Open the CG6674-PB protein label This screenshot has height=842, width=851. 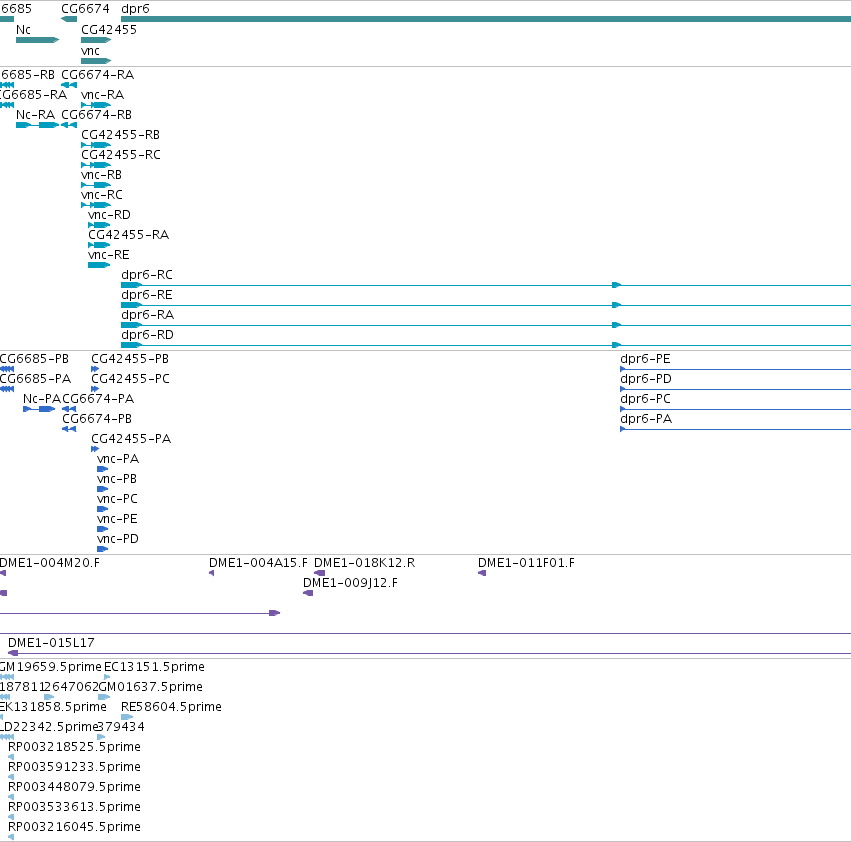97,419
